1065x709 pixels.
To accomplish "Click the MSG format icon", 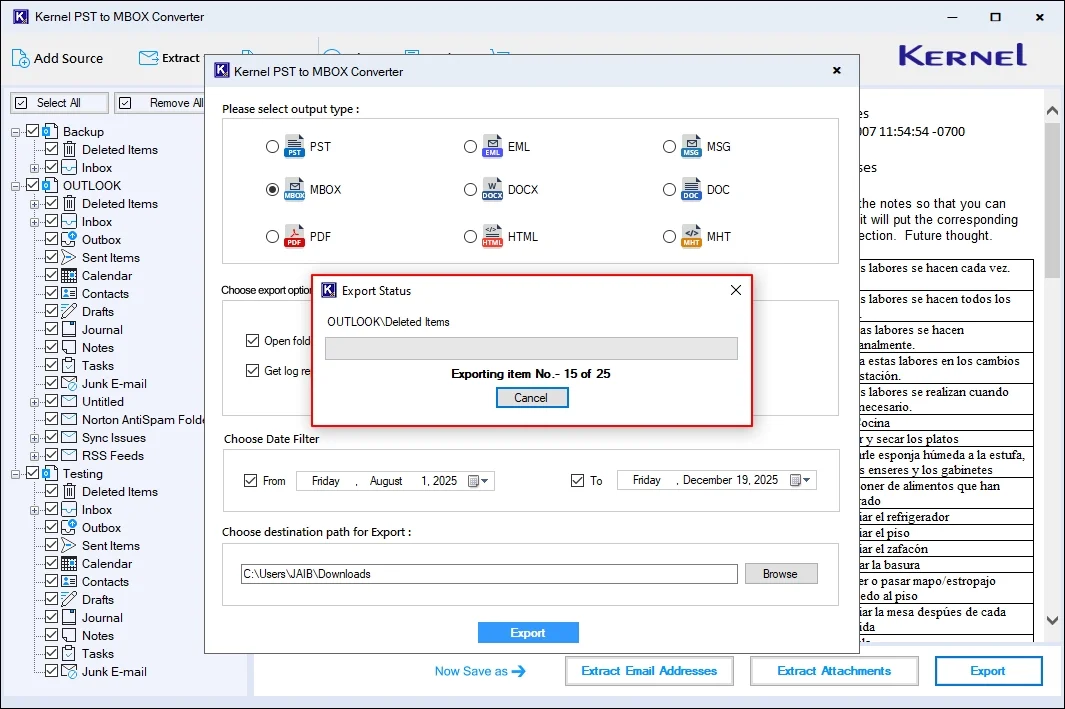I will coord(691,146).
